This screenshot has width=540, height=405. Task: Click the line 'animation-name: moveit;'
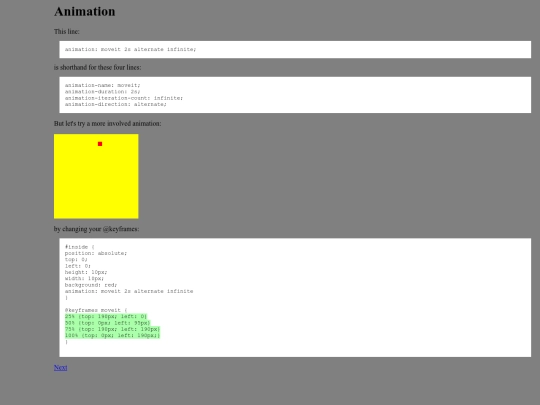click(x=103, y=85)
